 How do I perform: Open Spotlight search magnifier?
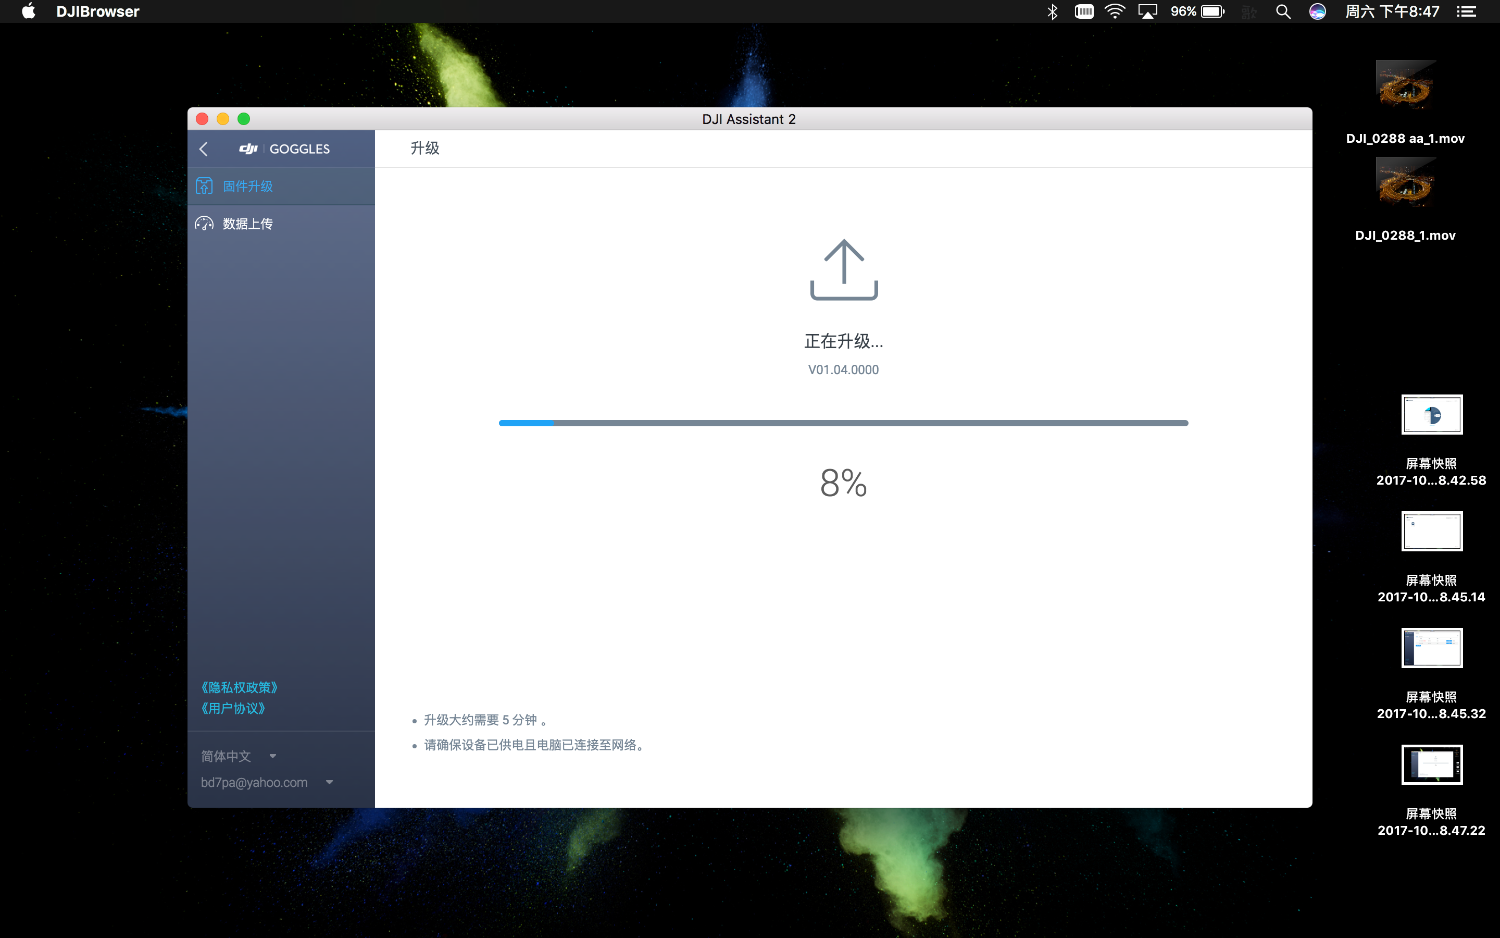click(x=1283, y=11)
